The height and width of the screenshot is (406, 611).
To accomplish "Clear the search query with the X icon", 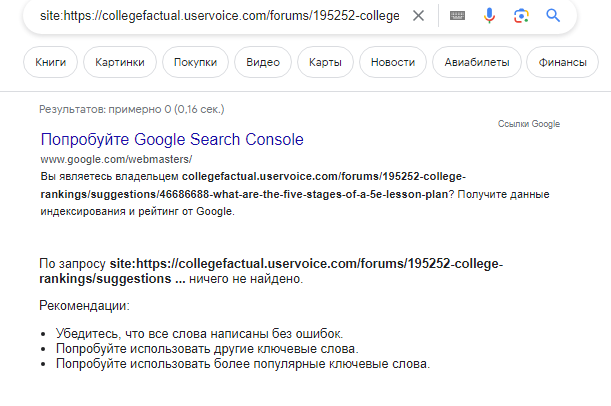I will coord(419,16).
